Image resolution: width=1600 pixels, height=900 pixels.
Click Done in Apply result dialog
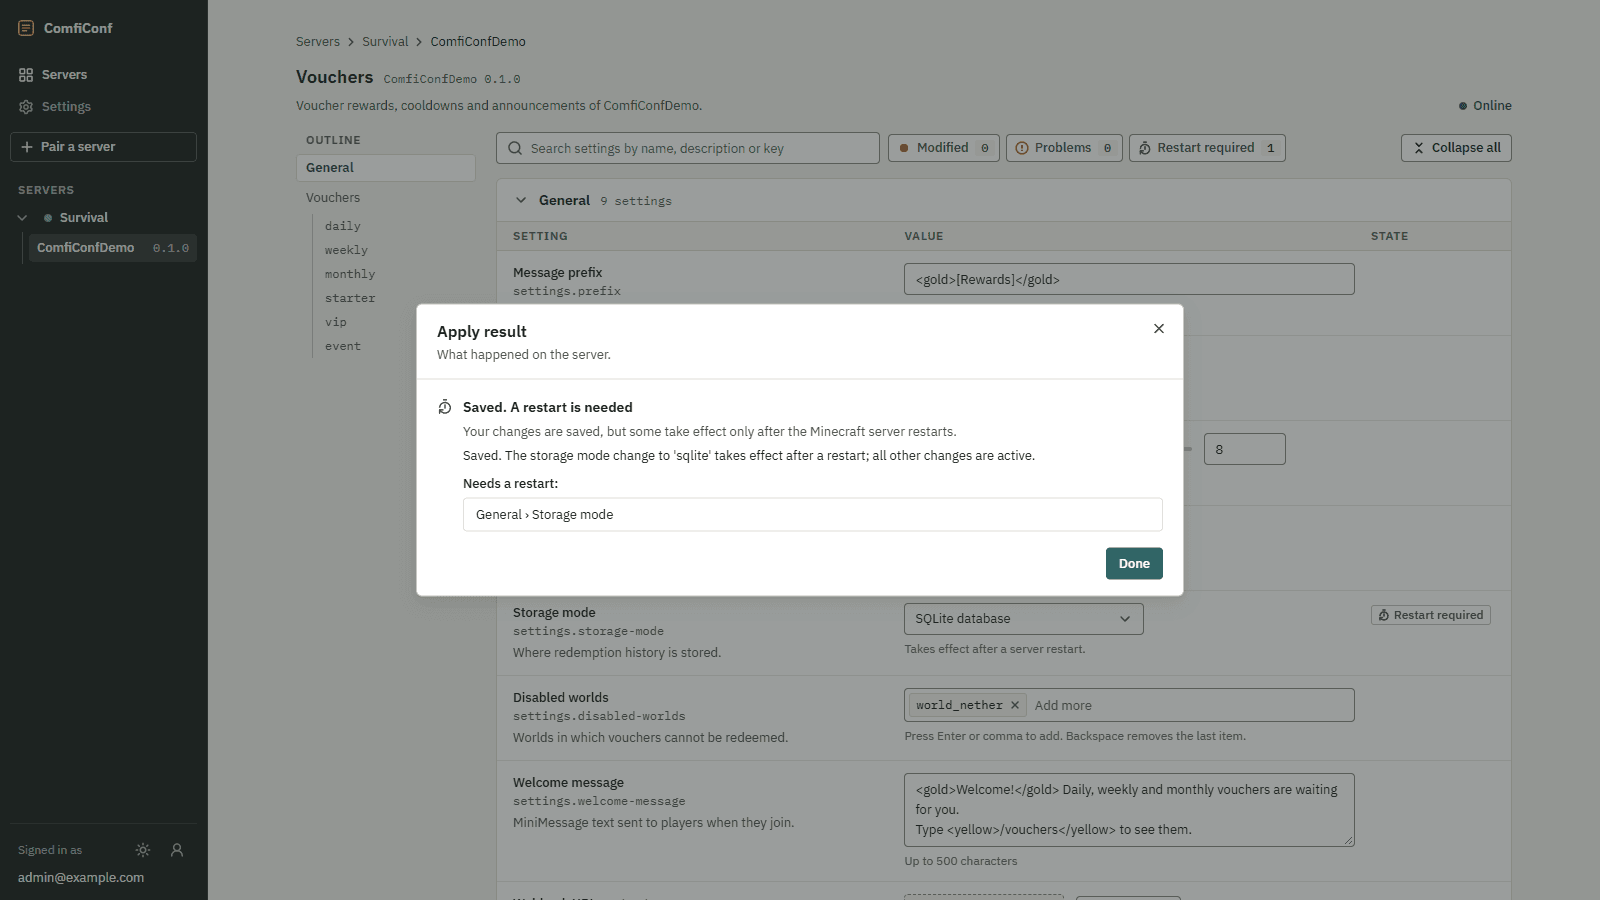(x=1134, y=564)
